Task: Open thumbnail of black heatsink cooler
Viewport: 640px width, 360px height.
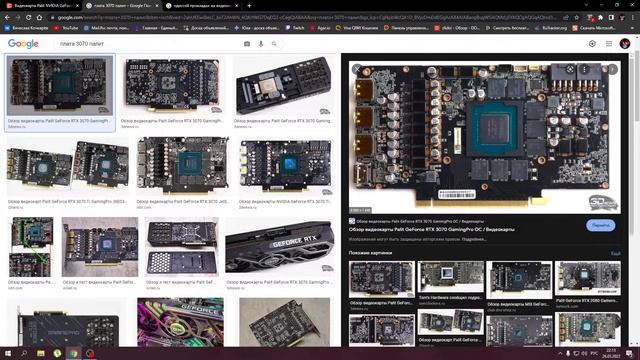Action: [283, 86]
